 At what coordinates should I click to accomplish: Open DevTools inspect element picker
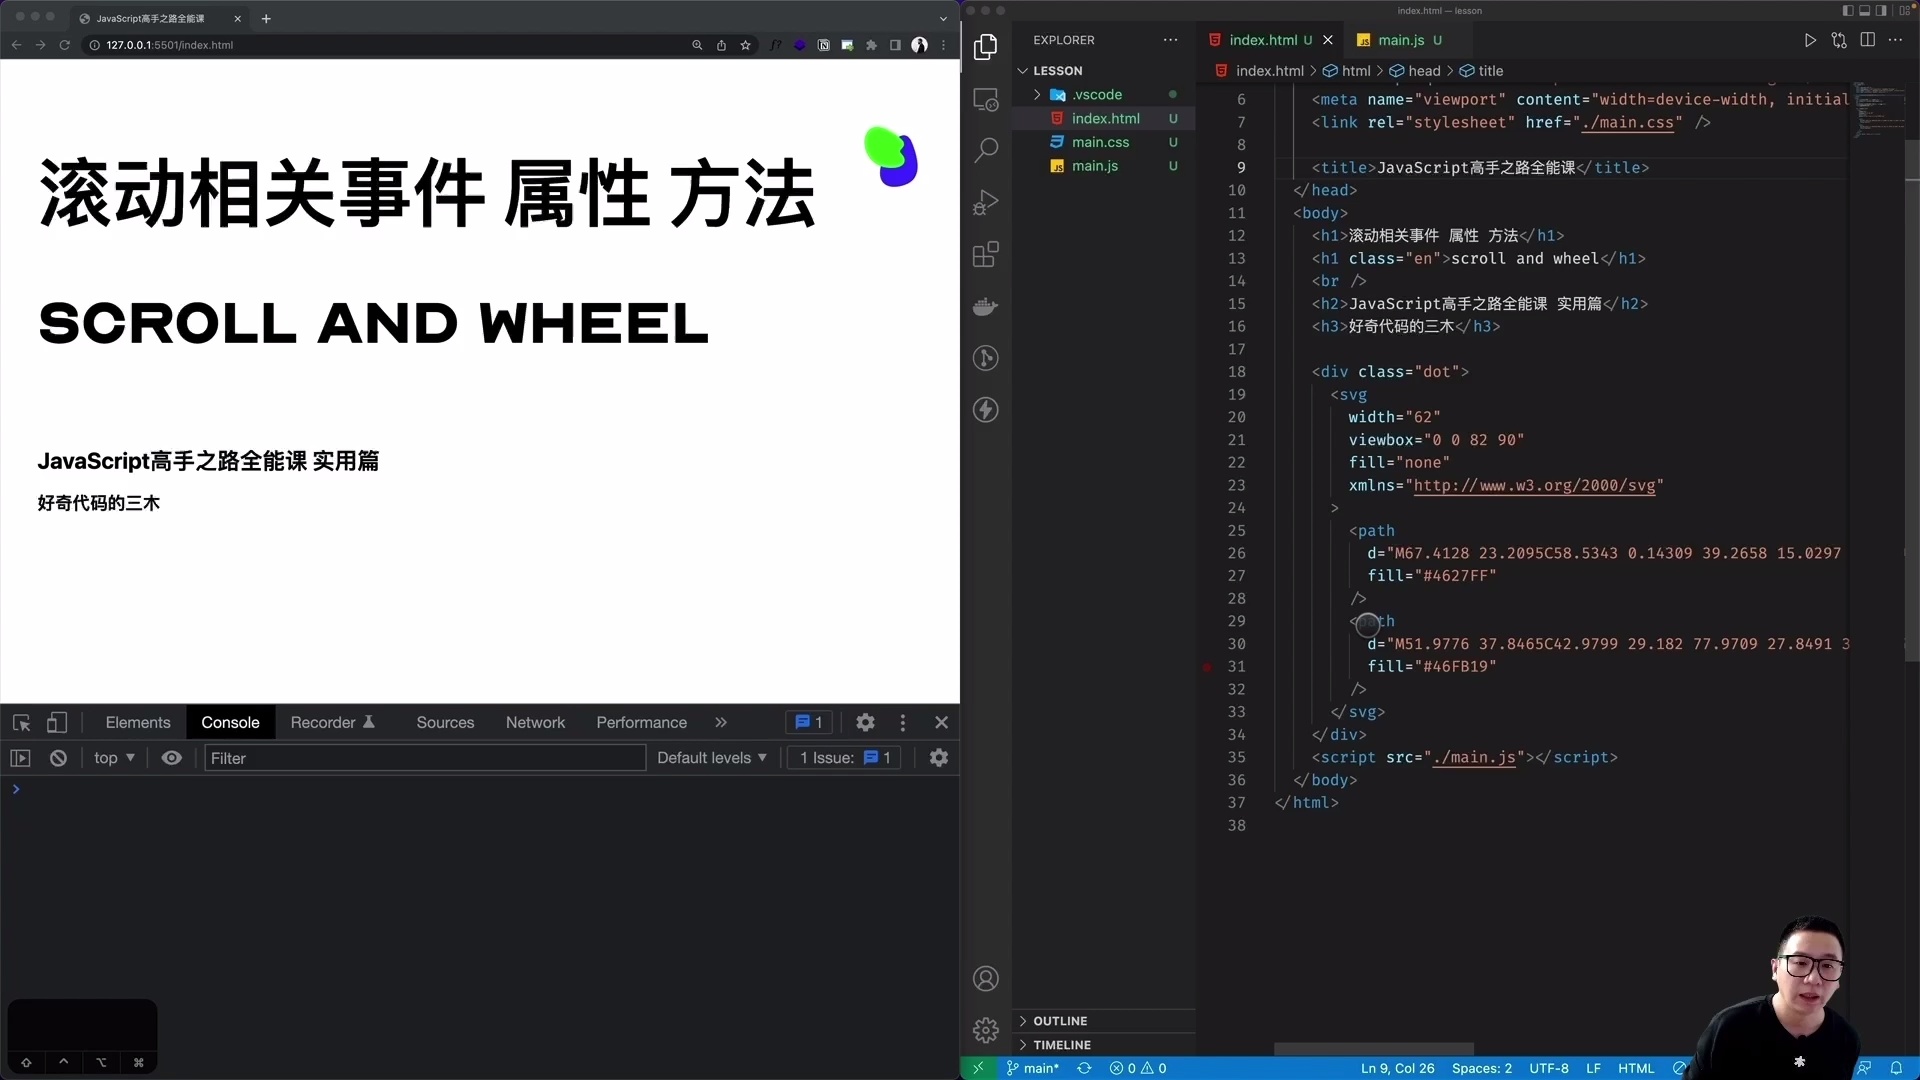(x=20, y=722)
